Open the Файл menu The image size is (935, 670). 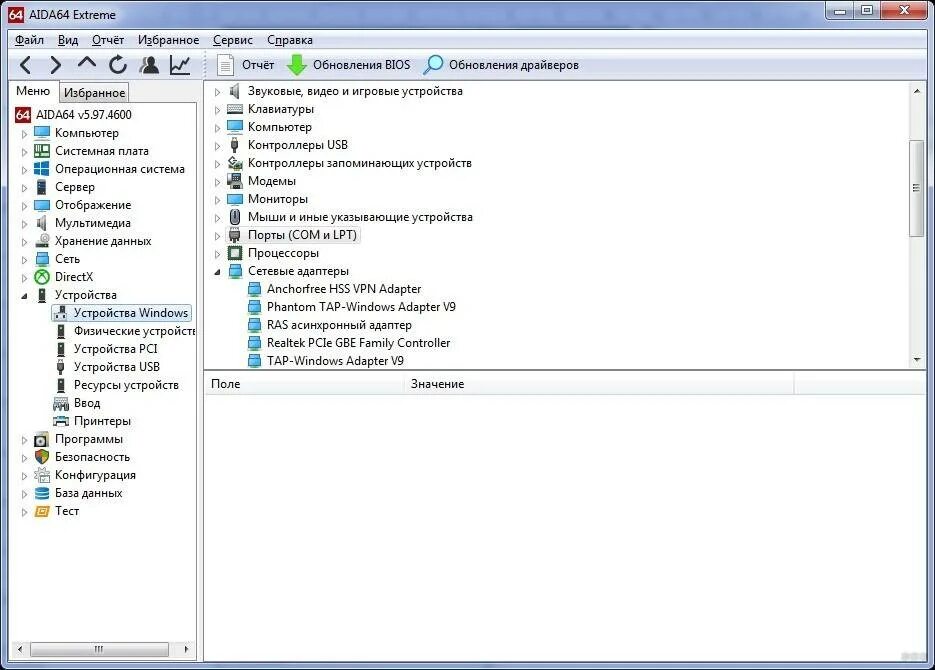coord(29,40)
